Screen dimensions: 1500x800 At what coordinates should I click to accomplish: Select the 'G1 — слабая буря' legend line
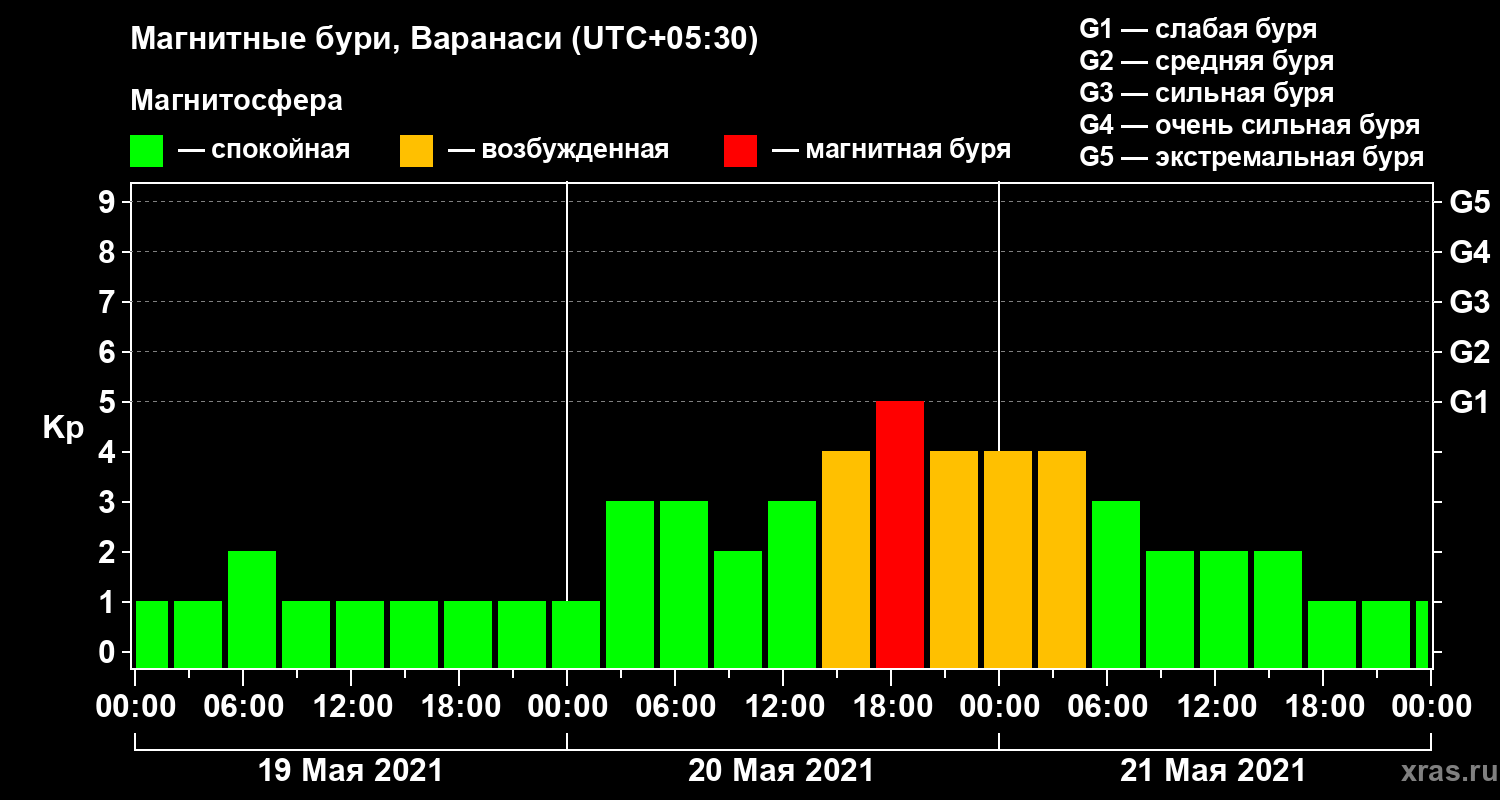coord(1198,29)
